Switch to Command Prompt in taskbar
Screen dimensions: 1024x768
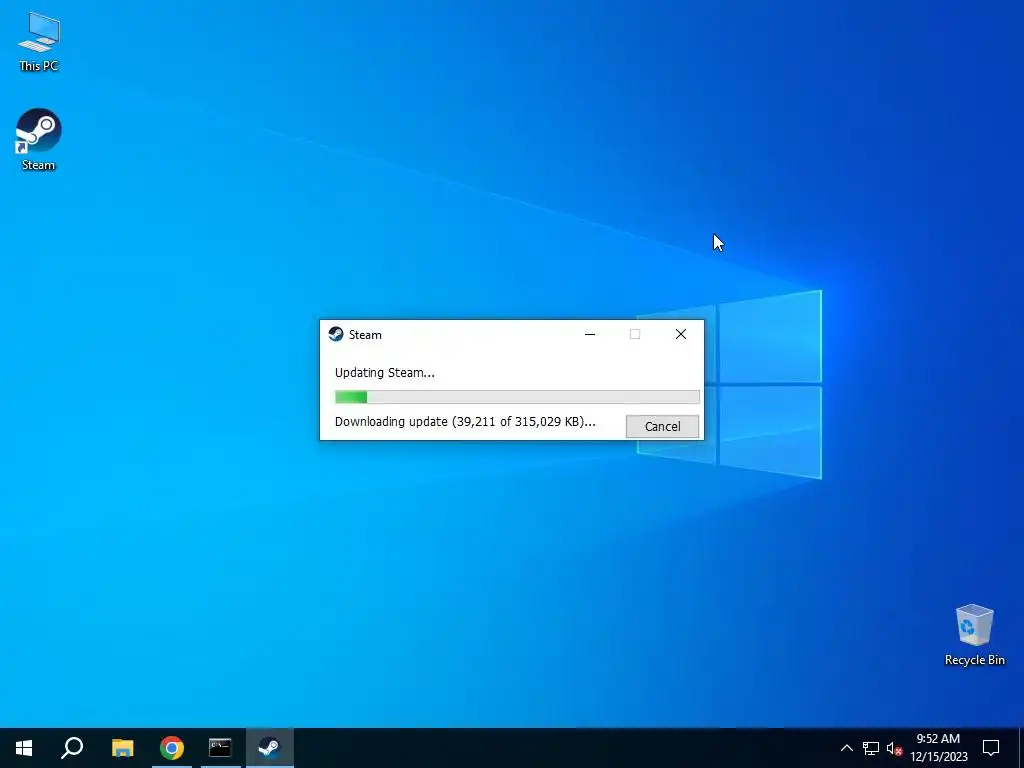(220, 748)
